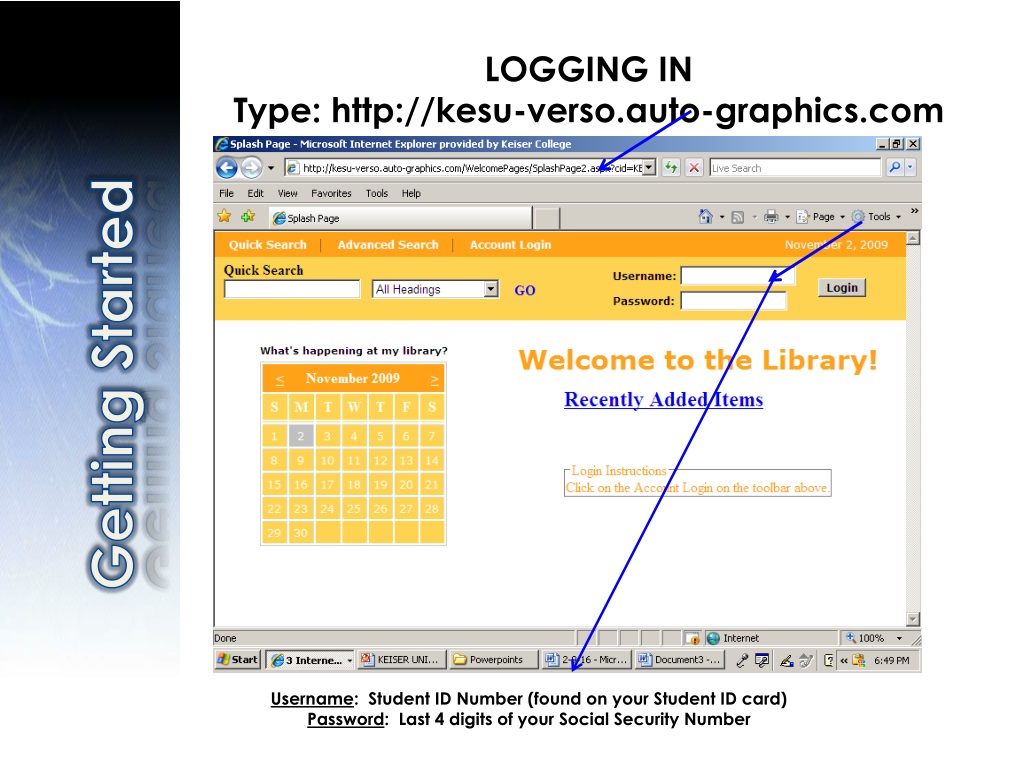Click the page scrollbar down arrow
This screenshot has width=1024, height=768.
point(913,618)
